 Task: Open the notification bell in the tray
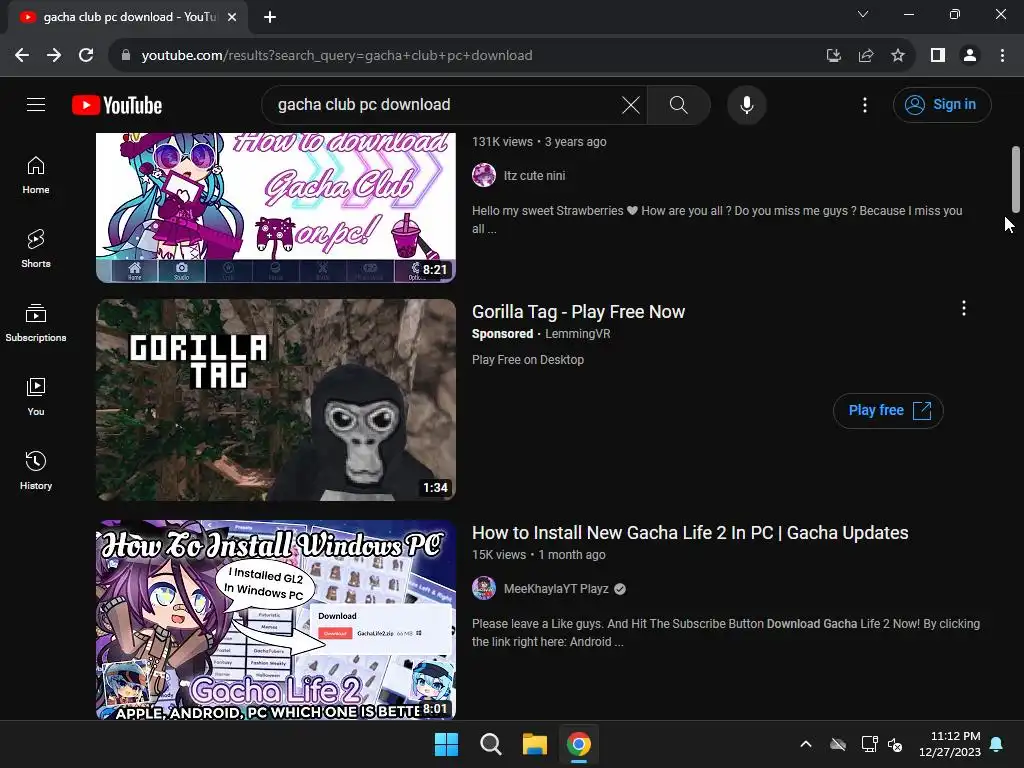point(997,744)
